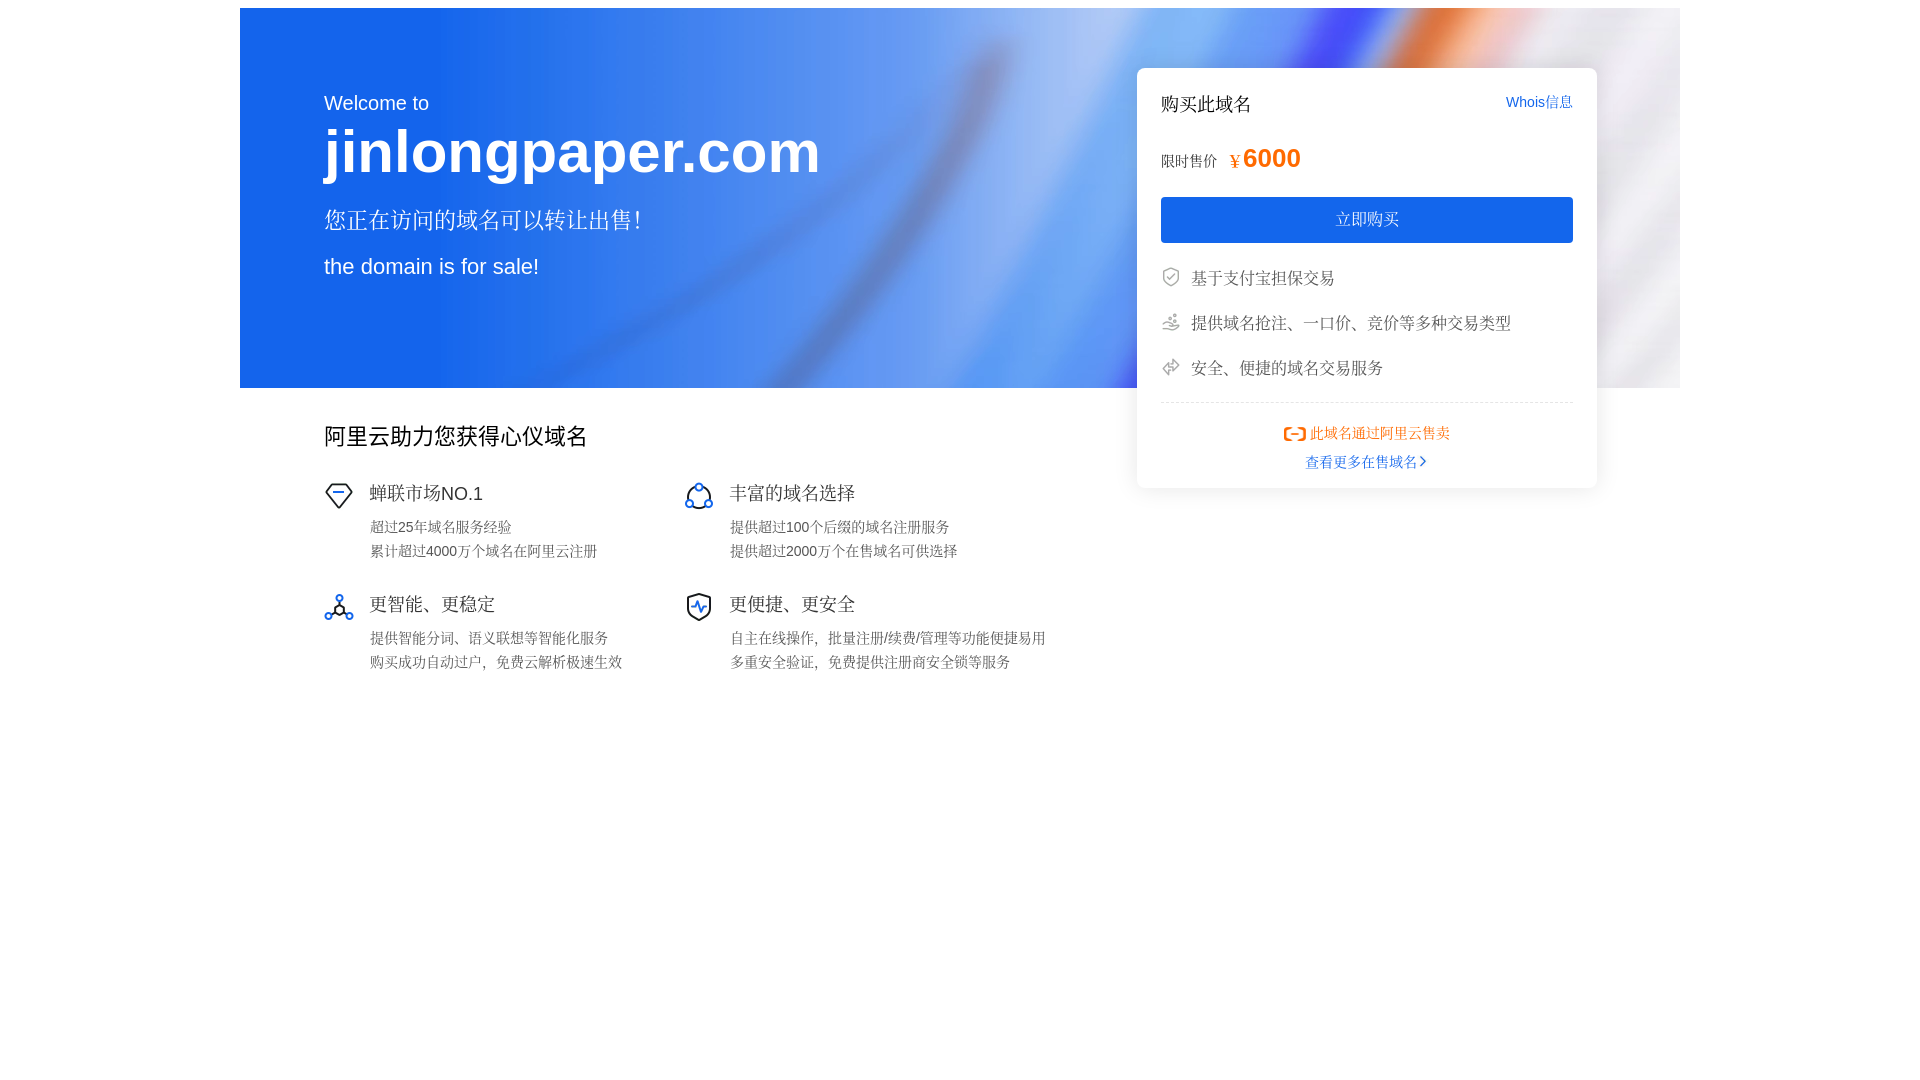Open 查看更多在售域名 link

coord(1360,462)
